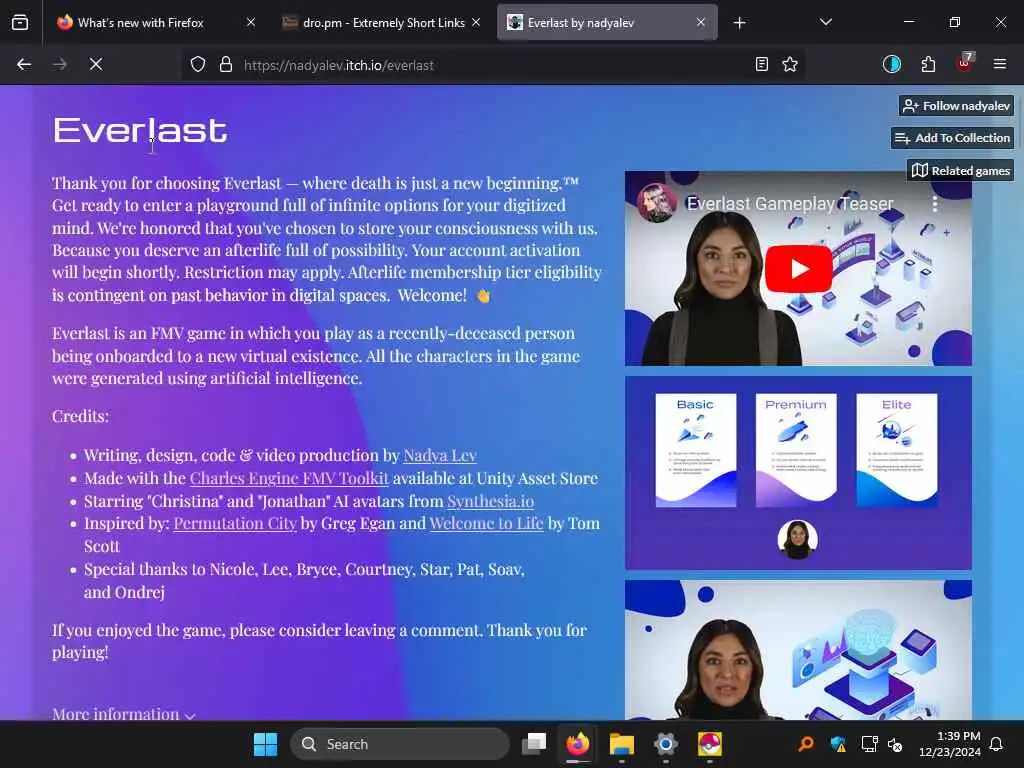Screen dimensions: 1024x768
Task: Open Firefox application menu
Action: pos(1000,64)
